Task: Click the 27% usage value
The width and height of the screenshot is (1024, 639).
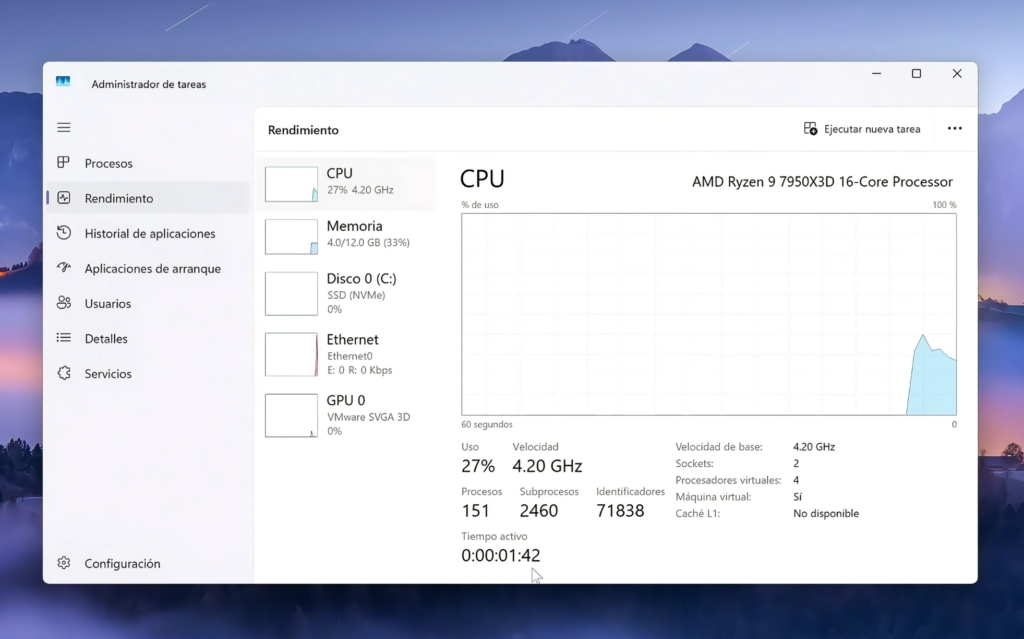Action: pos(478,466)
